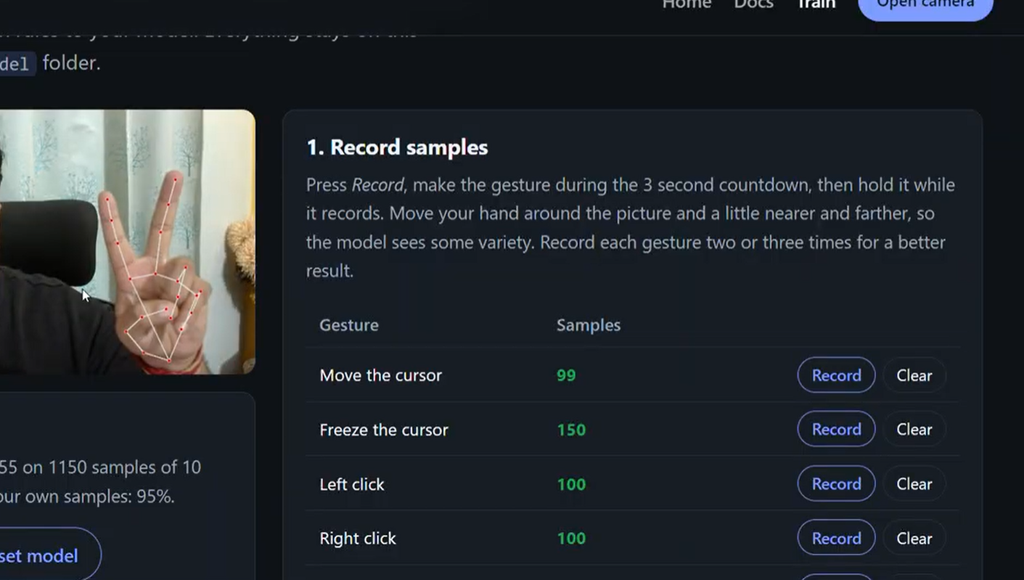Open the Home navigation link
The image size is (1024, 580).
(x=686, y=5)
